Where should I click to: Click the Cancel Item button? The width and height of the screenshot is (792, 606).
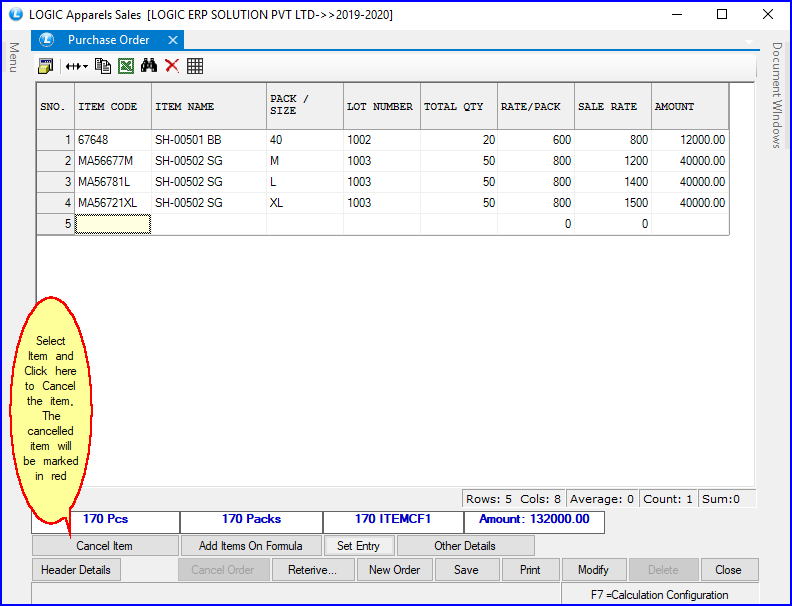coord(105,546)
